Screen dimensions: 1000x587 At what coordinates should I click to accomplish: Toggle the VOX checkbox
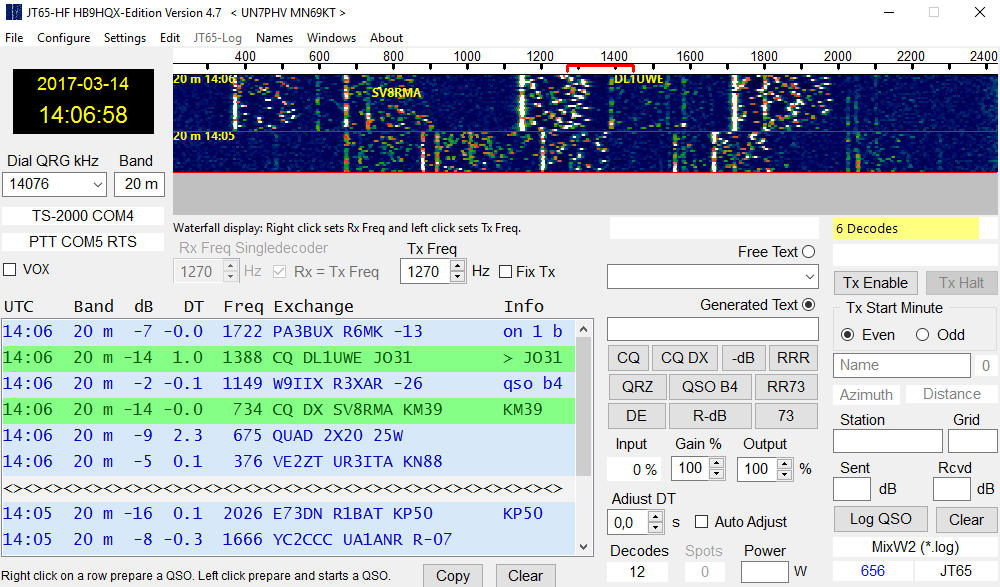[x=10, y=269]
